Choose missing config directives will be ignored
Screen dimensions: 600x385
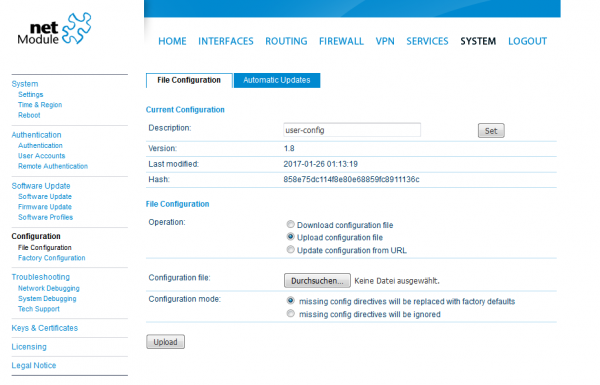point(290,313)
